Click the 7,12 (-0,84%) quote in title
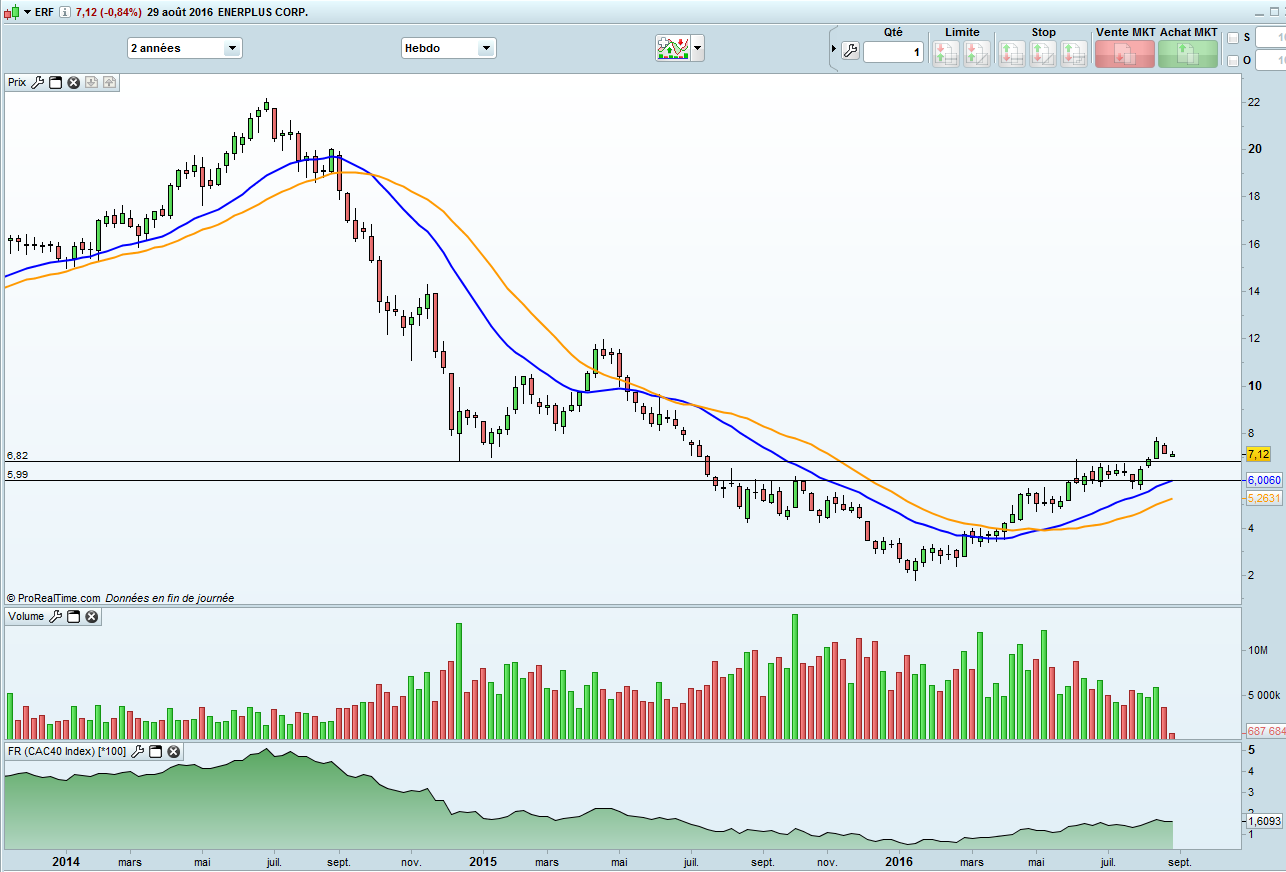Viewport: 1286px width, 872px height. [x=108, y=12]
